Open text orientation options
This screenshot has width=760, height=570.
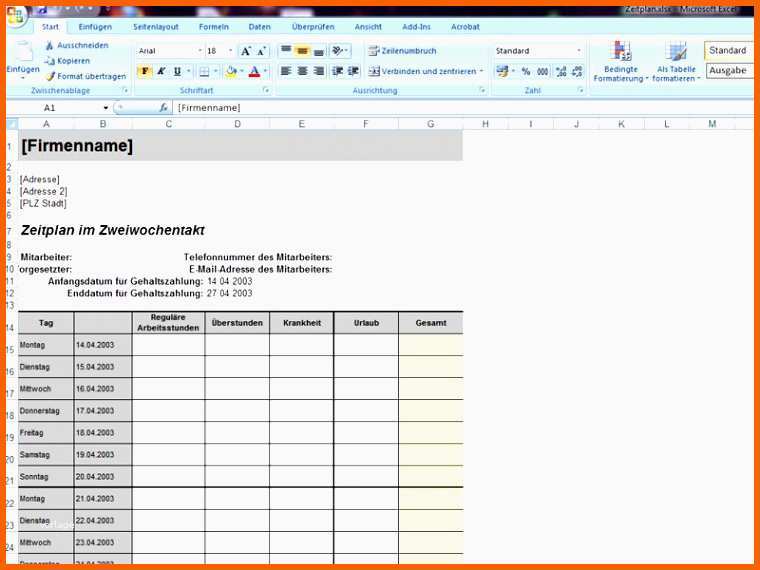(340, 50)
